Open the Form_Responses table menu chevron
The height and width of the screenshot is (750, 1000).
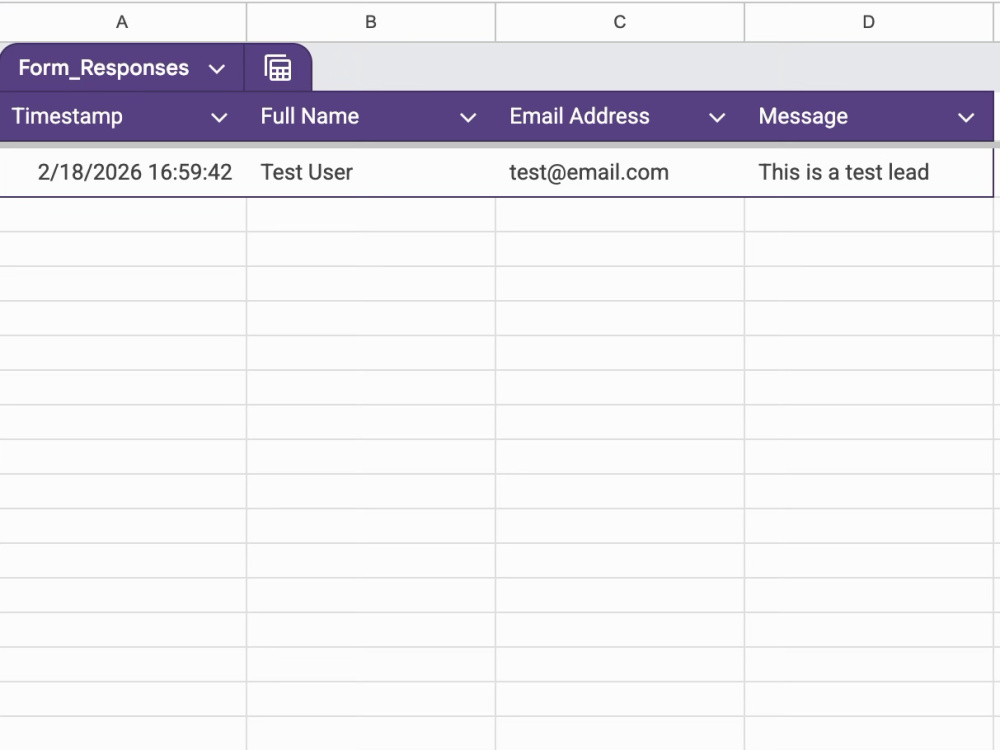click(217, 69)
